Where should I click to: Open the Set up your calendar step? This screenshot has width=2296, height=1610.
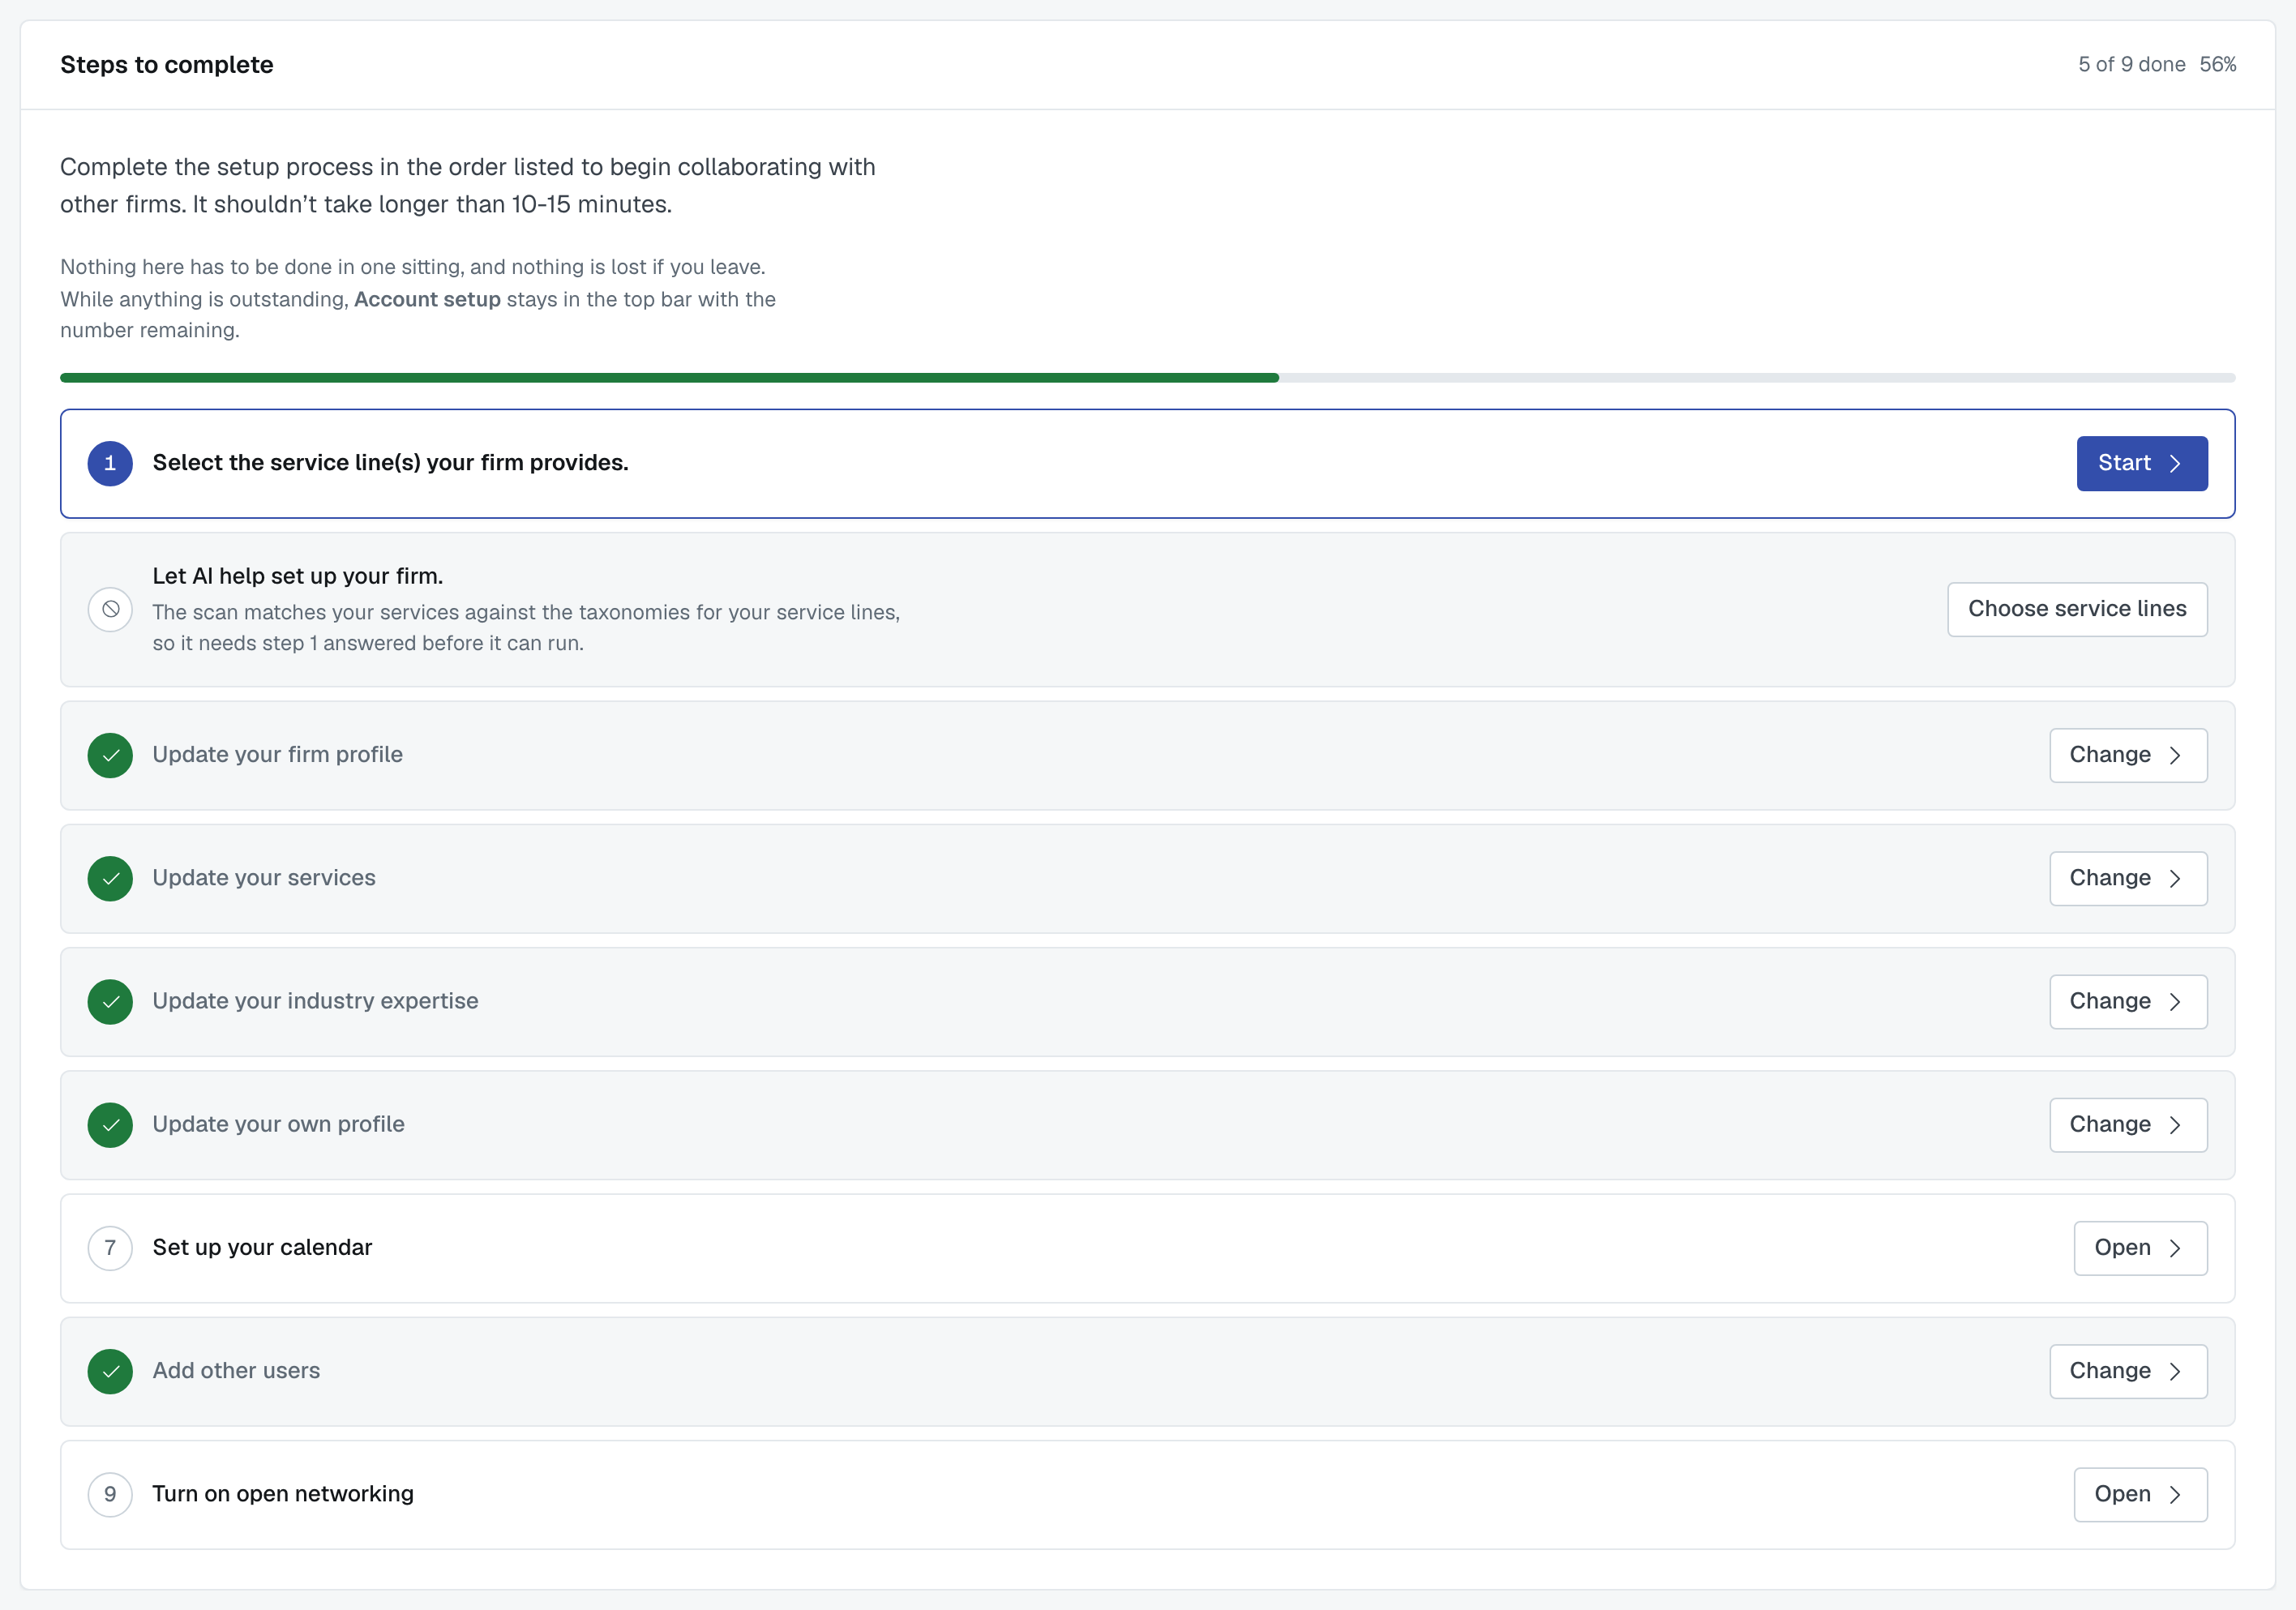[x=2140, y=1248]
